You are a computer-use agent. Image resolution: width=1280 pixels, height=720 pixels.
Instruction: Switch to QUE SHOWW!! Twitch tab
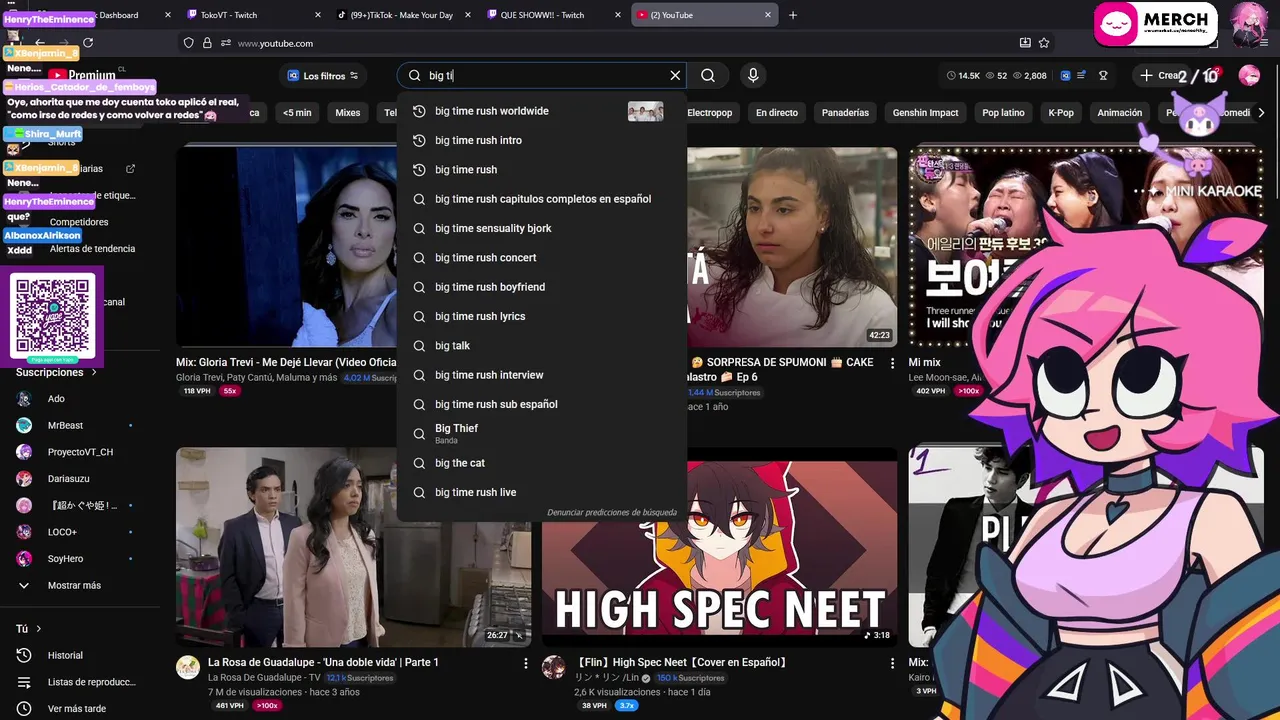pyautogui.click(x=554, y=15)
